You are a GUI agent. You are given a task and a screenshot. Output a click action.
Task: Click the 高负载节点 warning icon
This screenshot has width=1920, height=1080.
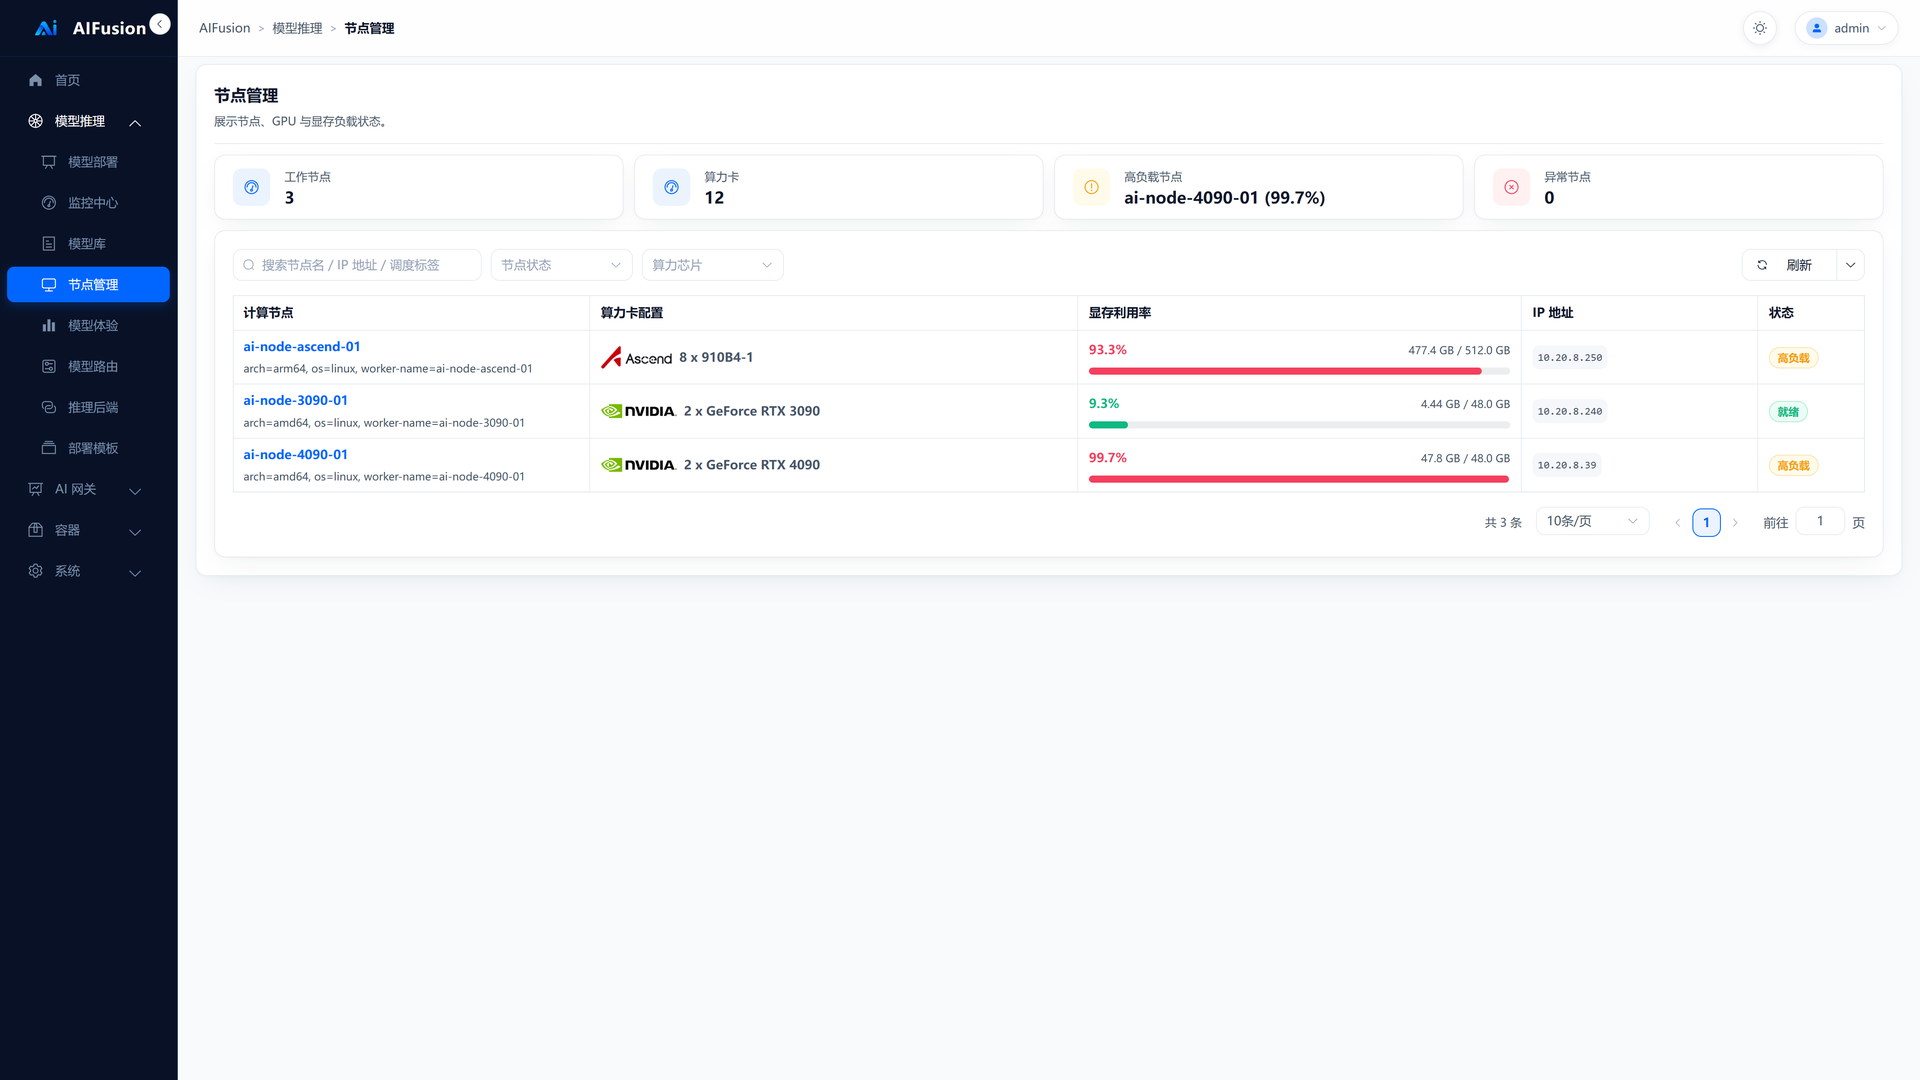pos(1092,187)
